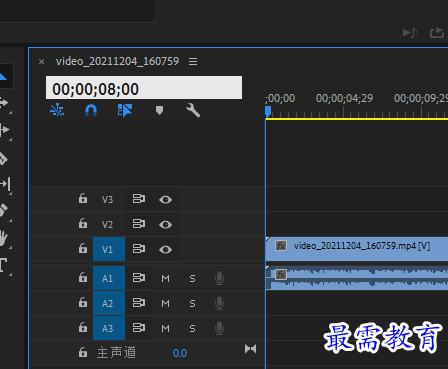Image resolution: width=448 pixels, height=369 pixels.
Task: Toggle lock on track A3
Action: tap(83, 328)
